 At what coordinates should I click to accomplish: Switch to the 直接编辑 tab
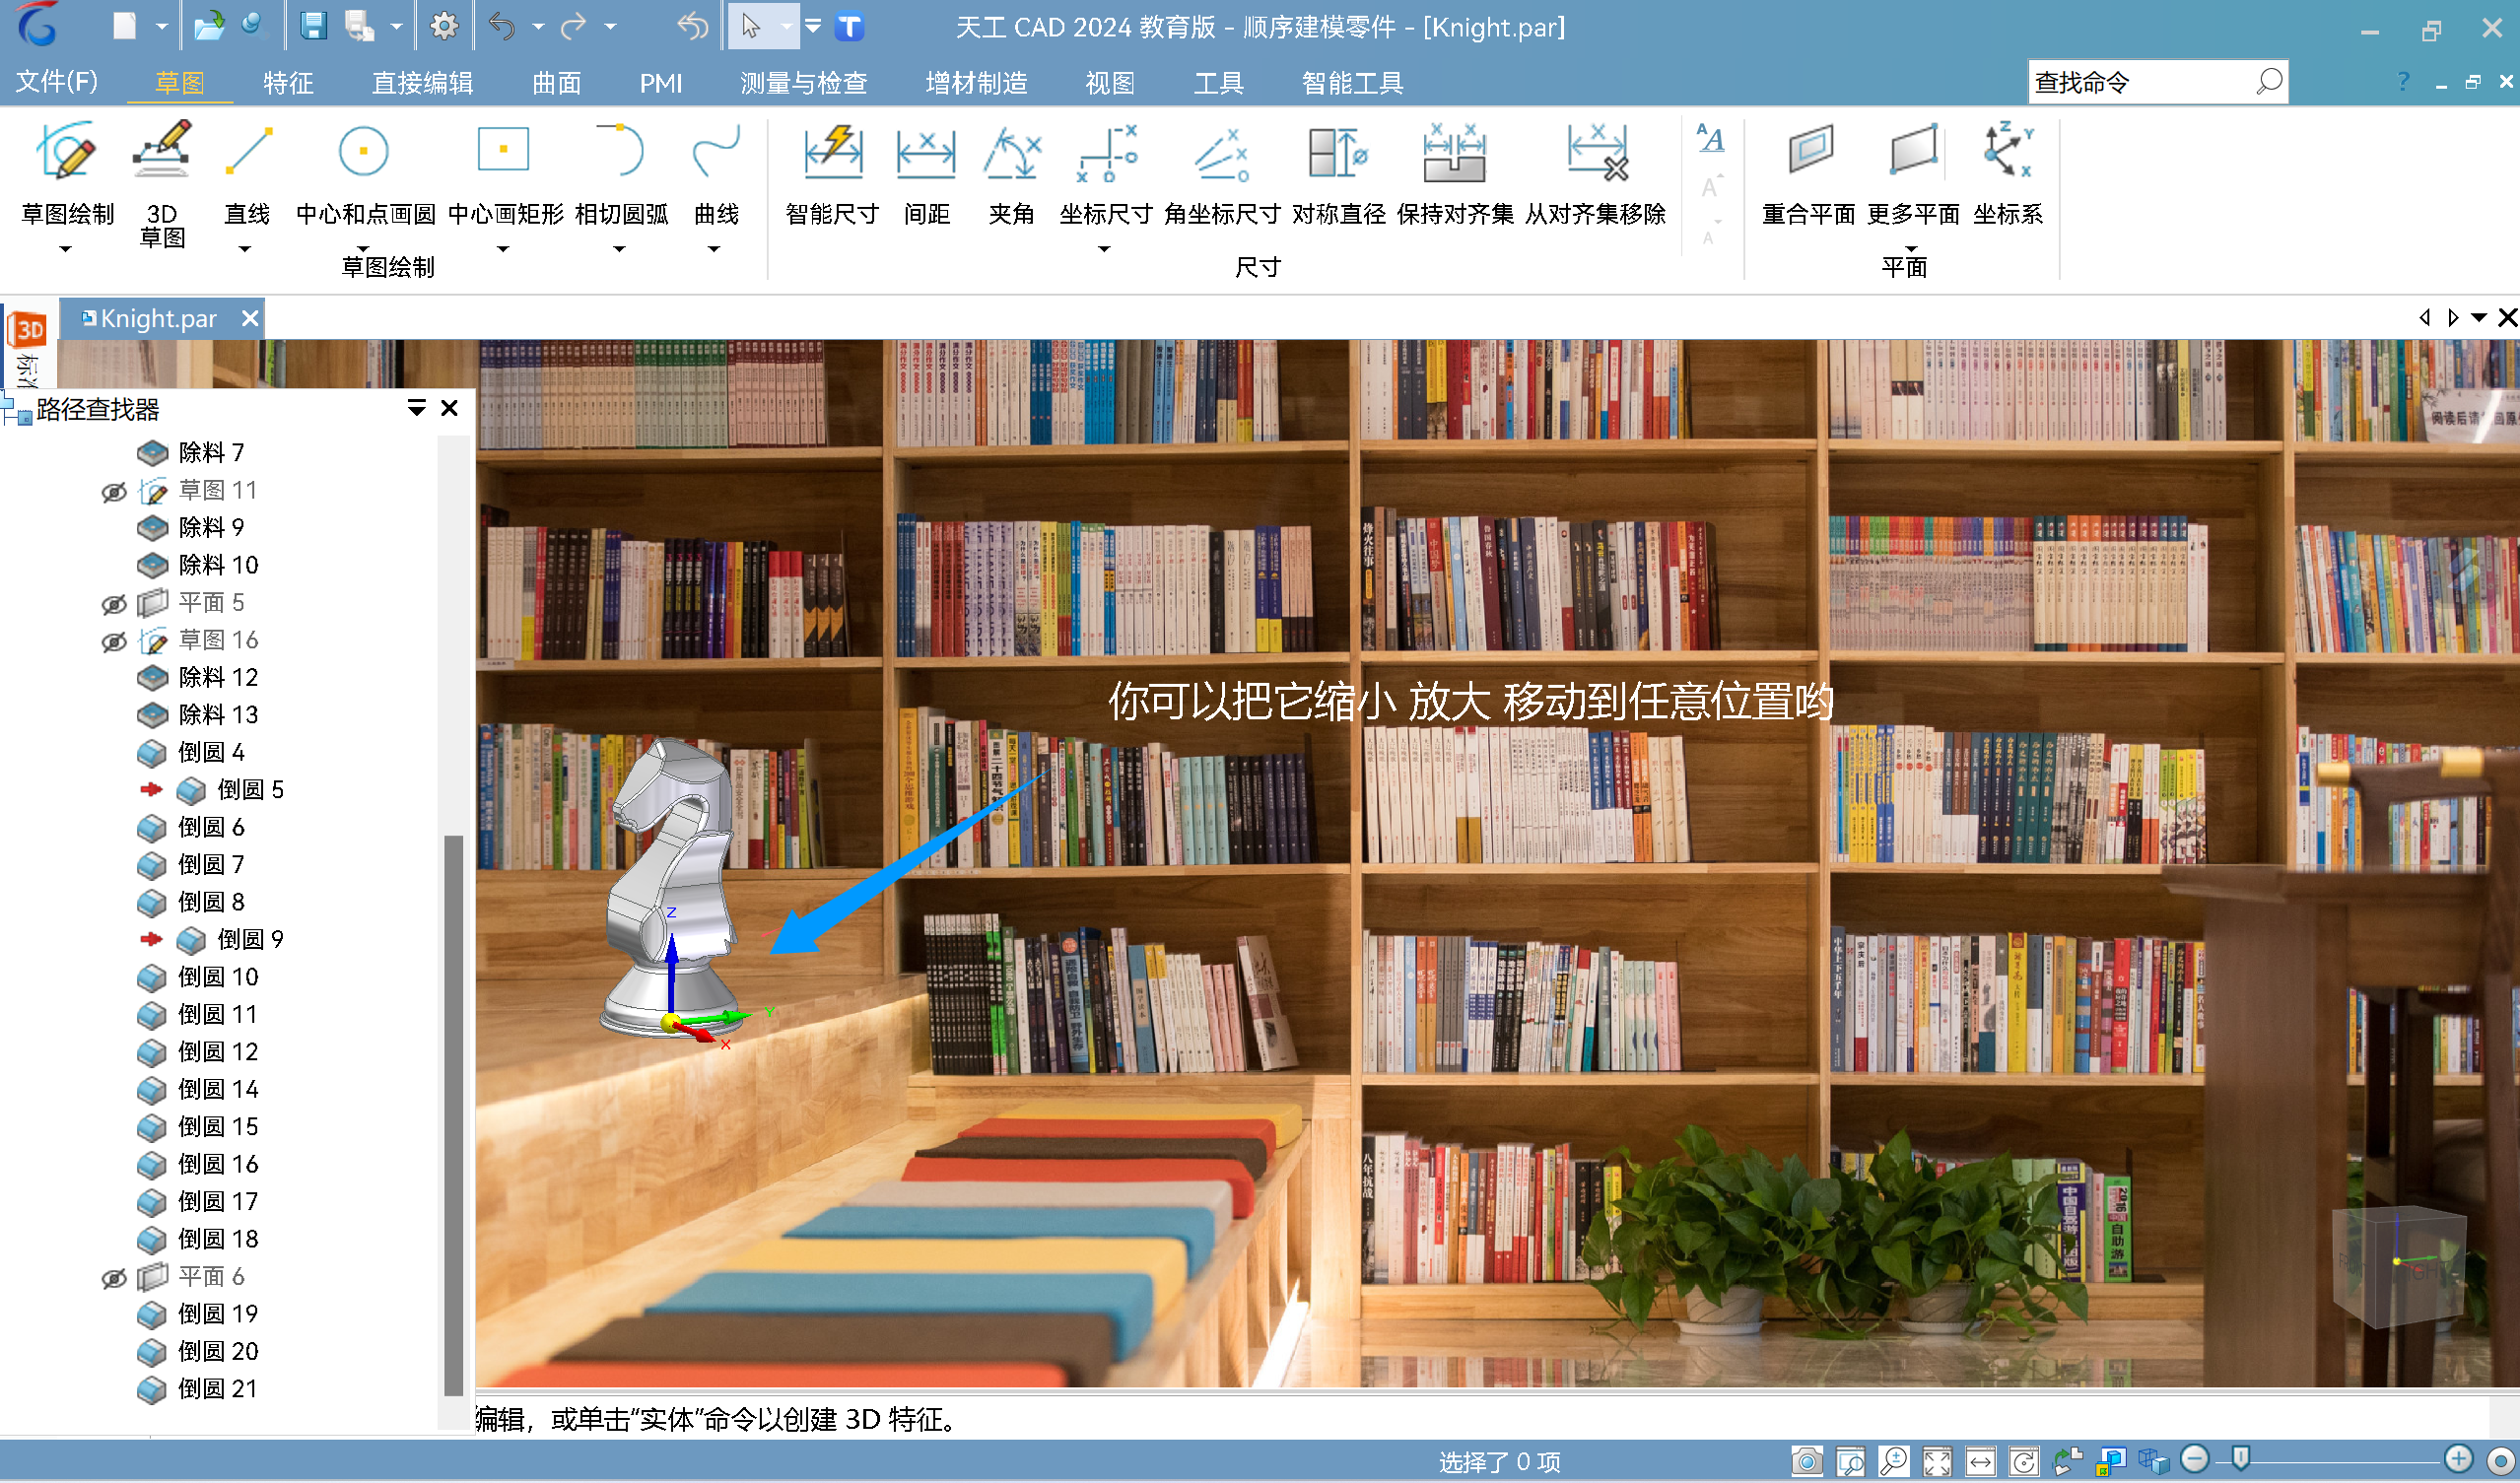click(422, 82)
